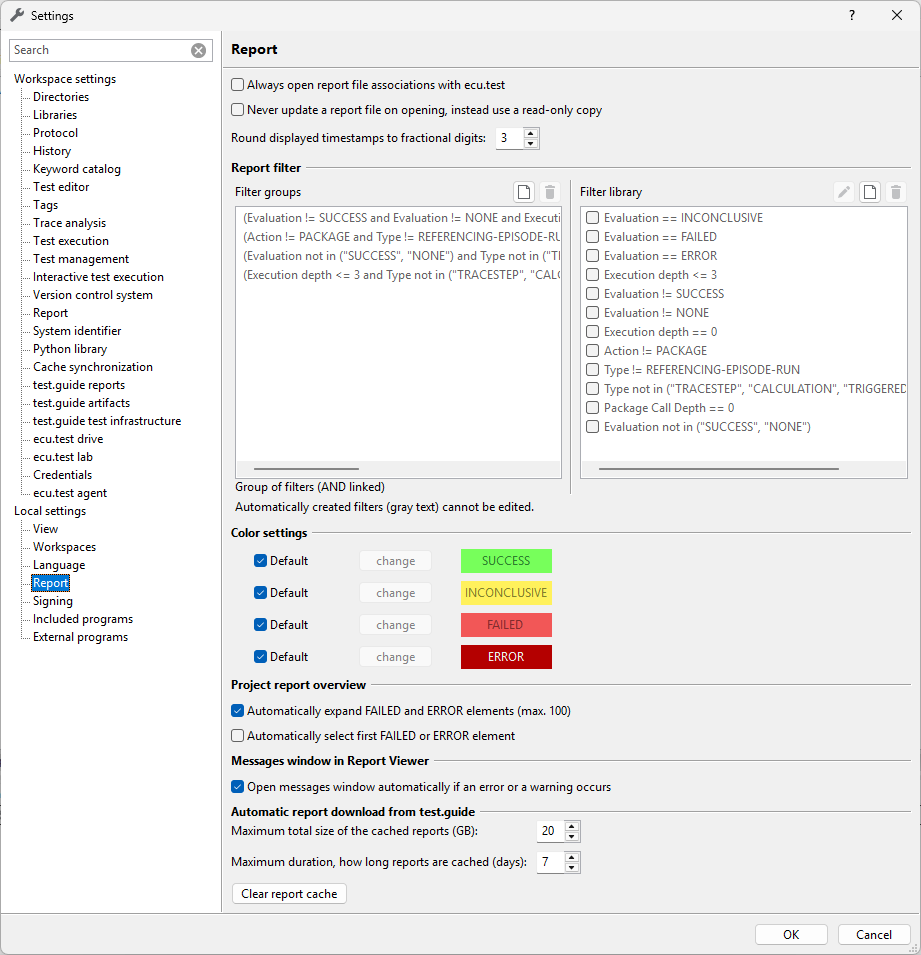
Task: Click change button for ERROR color
Action: pos(395,657)
